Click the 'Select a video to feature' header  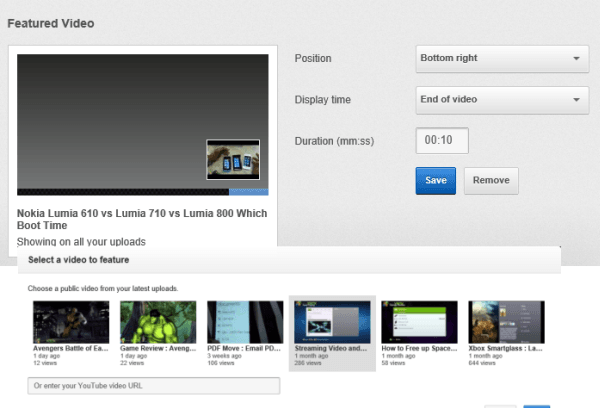78,260
